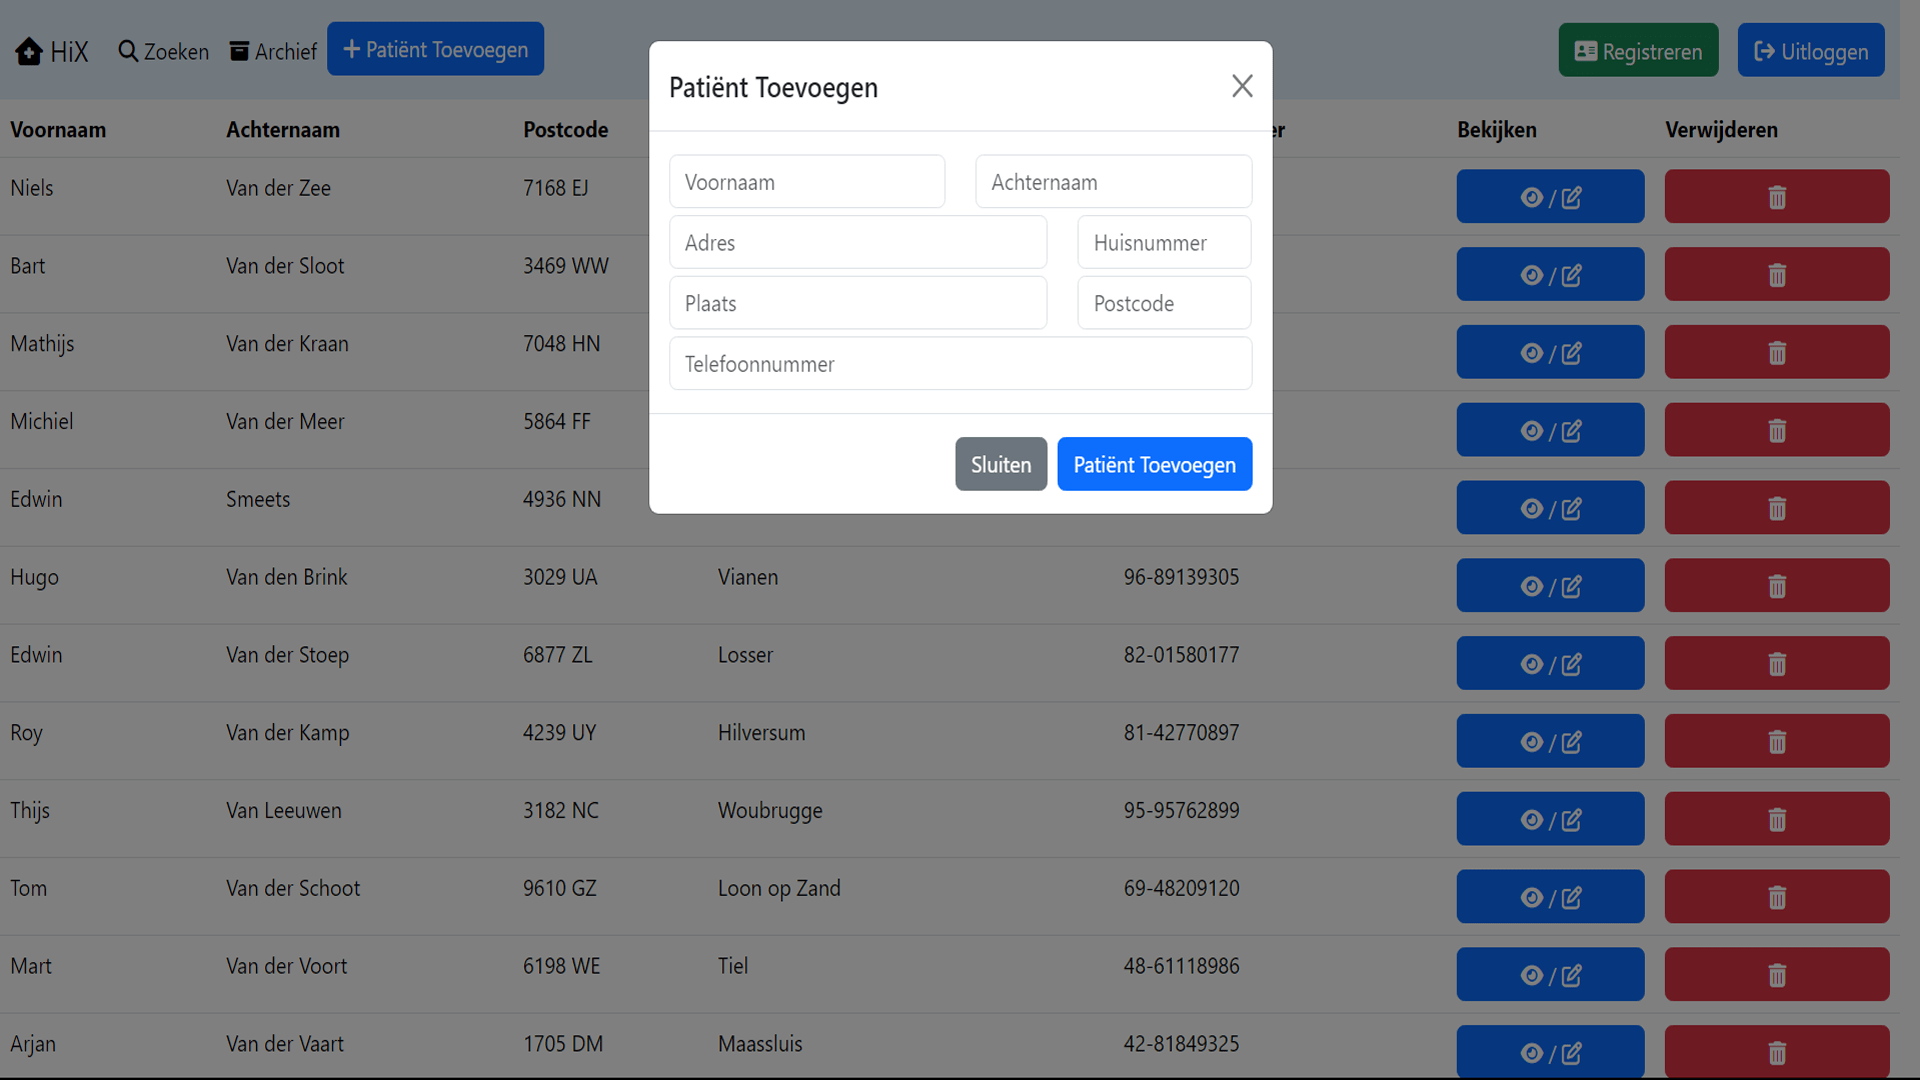Close the Patiënt Toevoegen dialog with X
Viewport: 1920px width, 1080px height.
1242,86
